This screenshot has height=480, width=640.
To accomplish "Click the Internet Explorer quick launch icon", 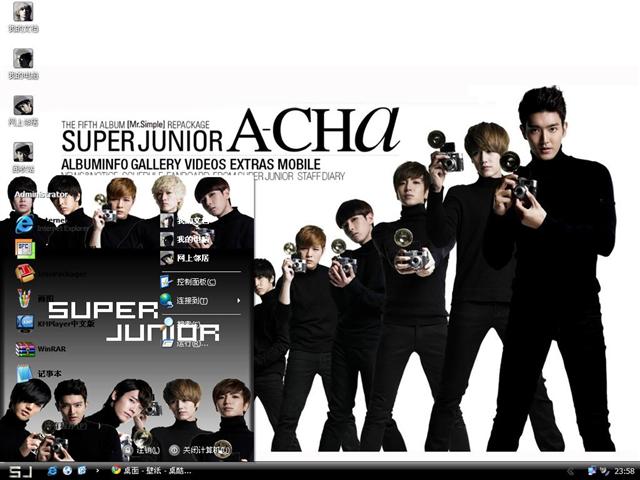I will pos(52,471).
